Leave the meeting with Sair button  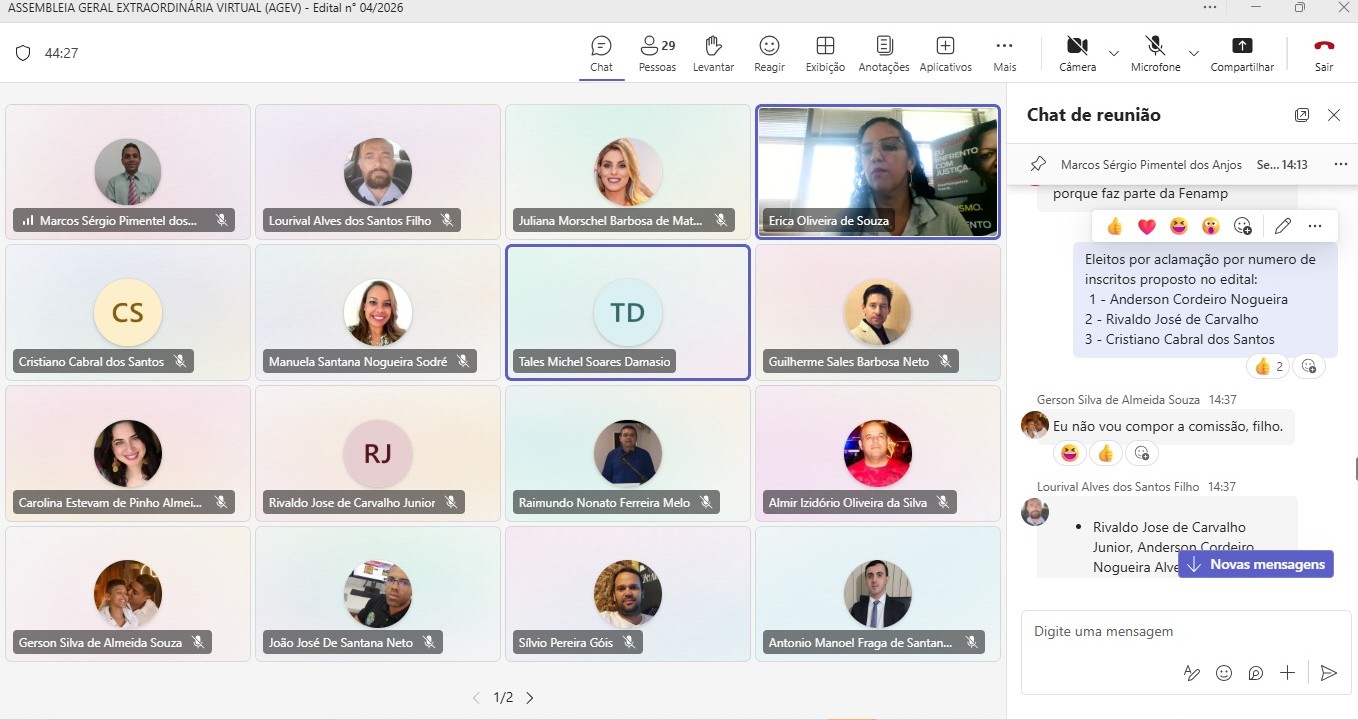click(x=1324, y=53)
